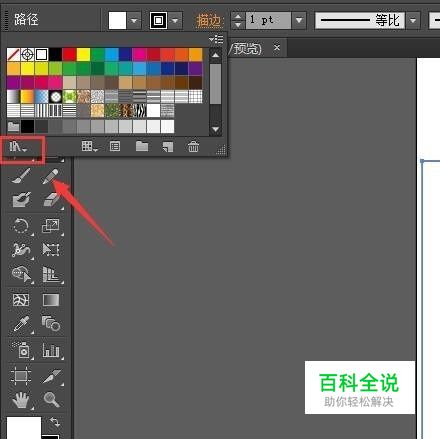Open Show Swatch Kinds menu
The image size is (440, 439).
[x=89, y=146]
